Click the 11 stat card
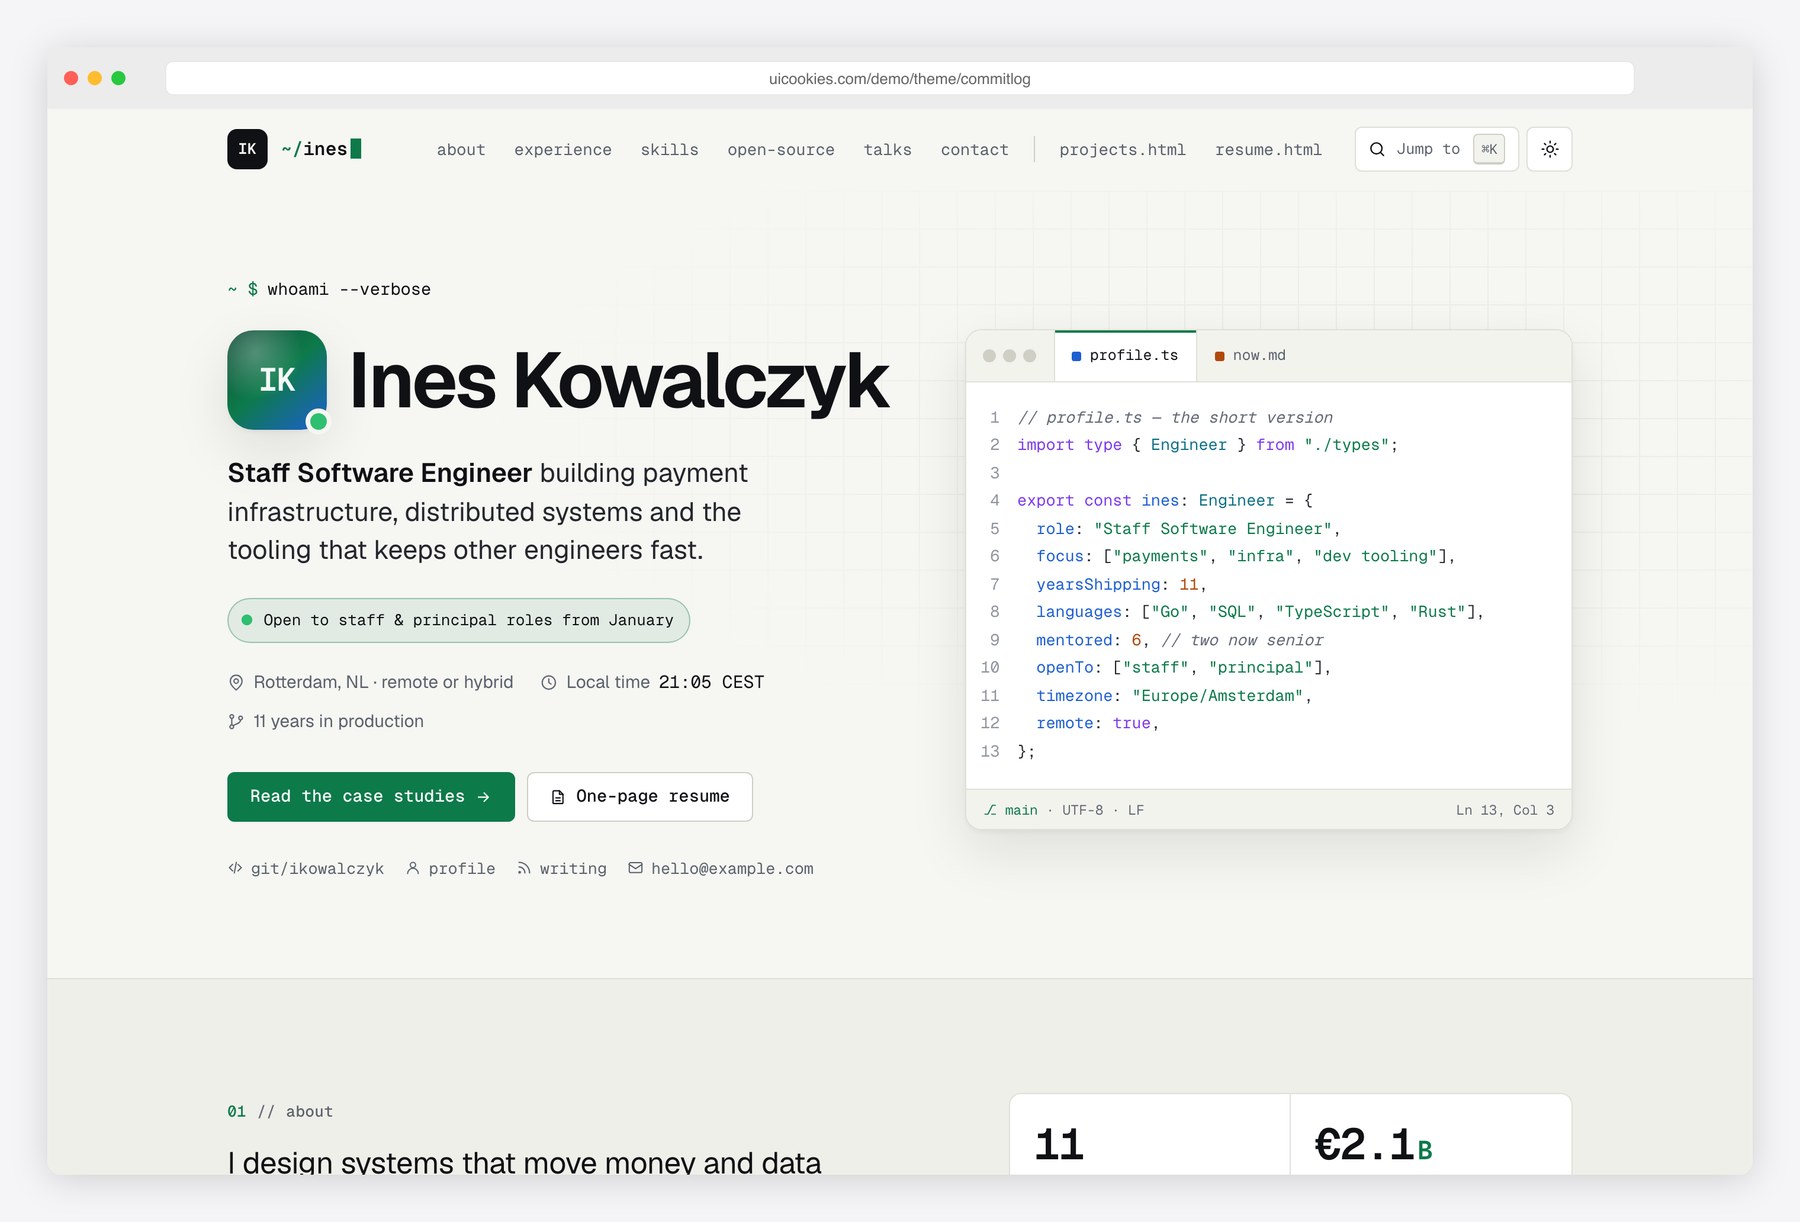The height and width of the screenshot is (1222, 1800). (x=1150, y=1134)
